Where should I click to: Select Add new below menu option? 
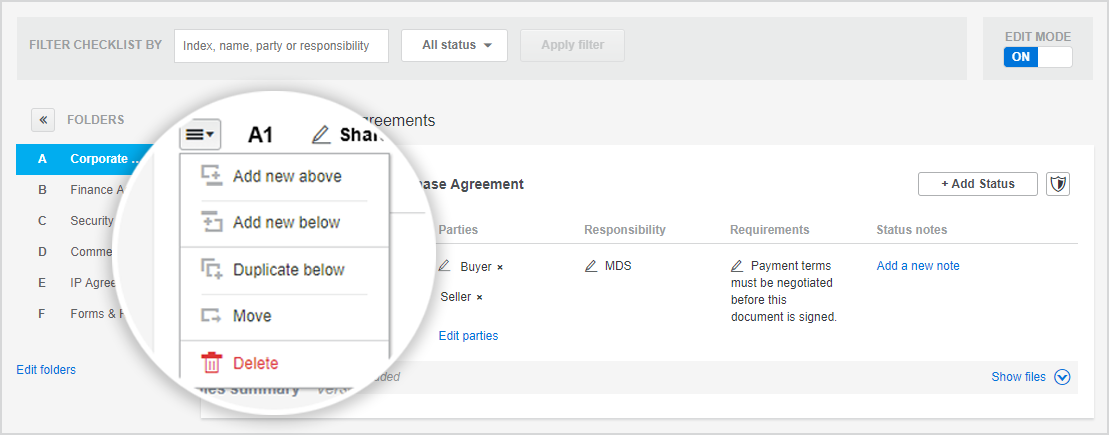click(286, 222)
